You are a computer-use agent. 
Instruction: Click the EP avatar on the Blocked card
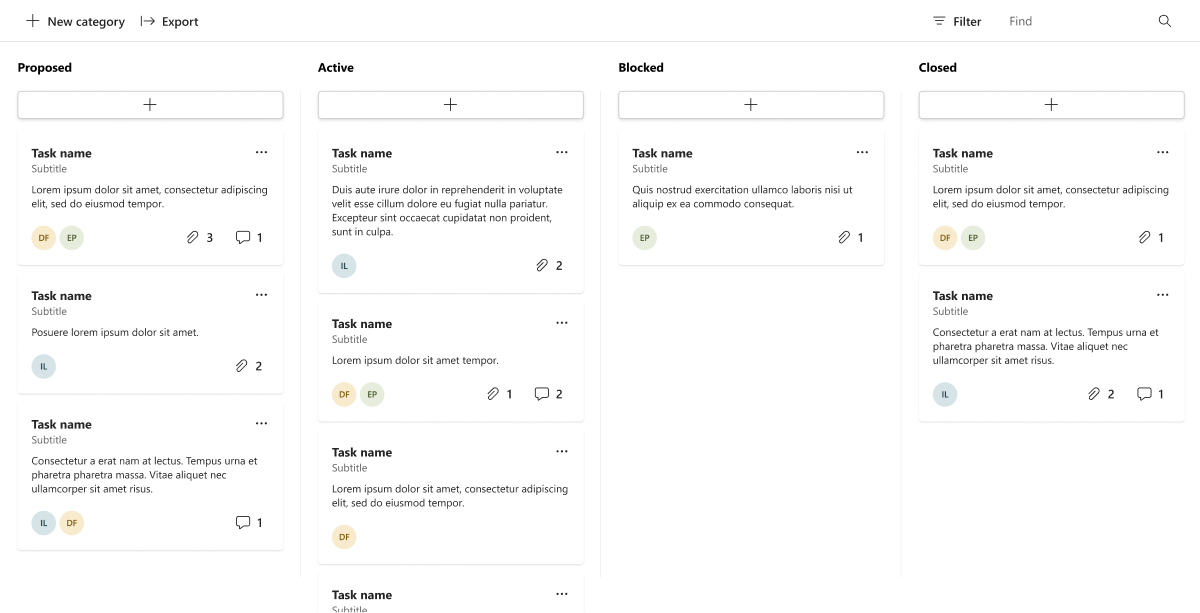(645, 238)
